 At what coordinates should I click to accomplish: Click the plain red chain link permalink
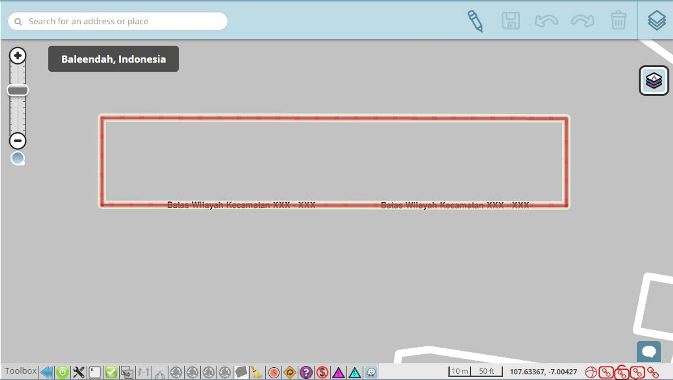pos(653,372)
